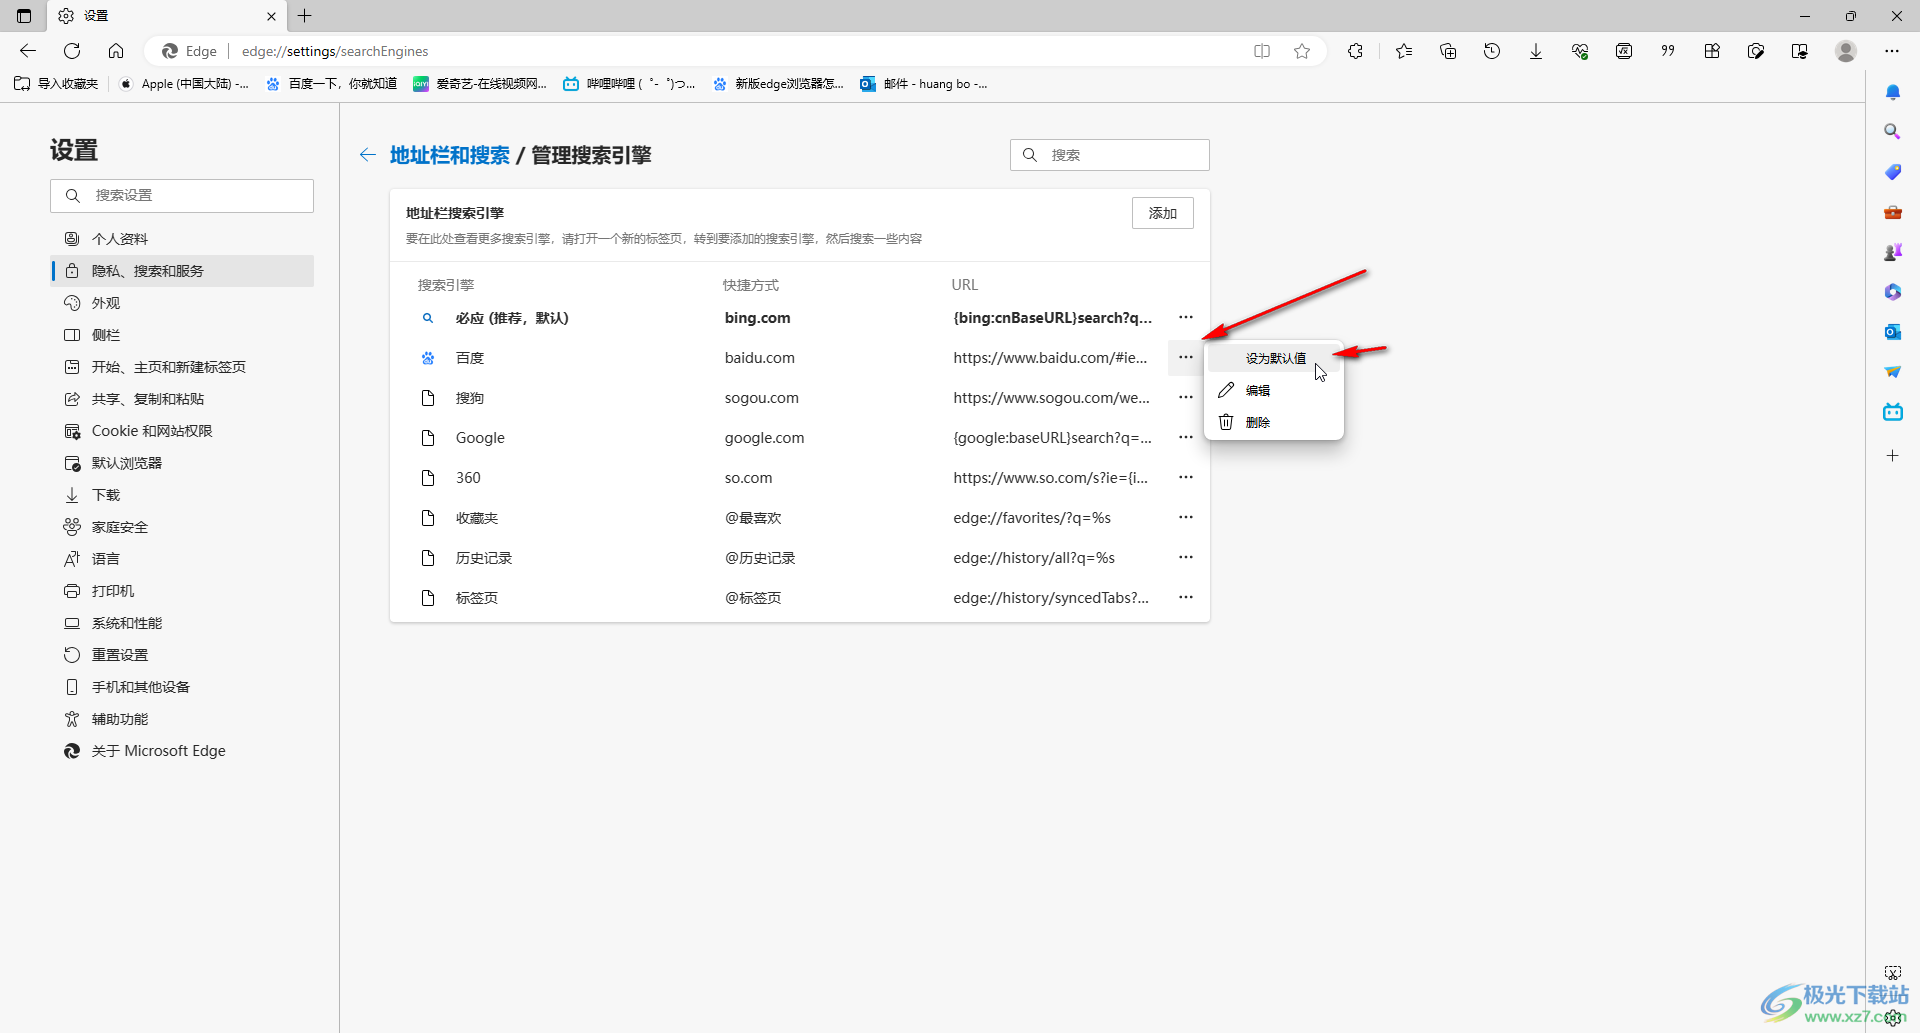Open Edge Settings and more menu

point(1892,51)
